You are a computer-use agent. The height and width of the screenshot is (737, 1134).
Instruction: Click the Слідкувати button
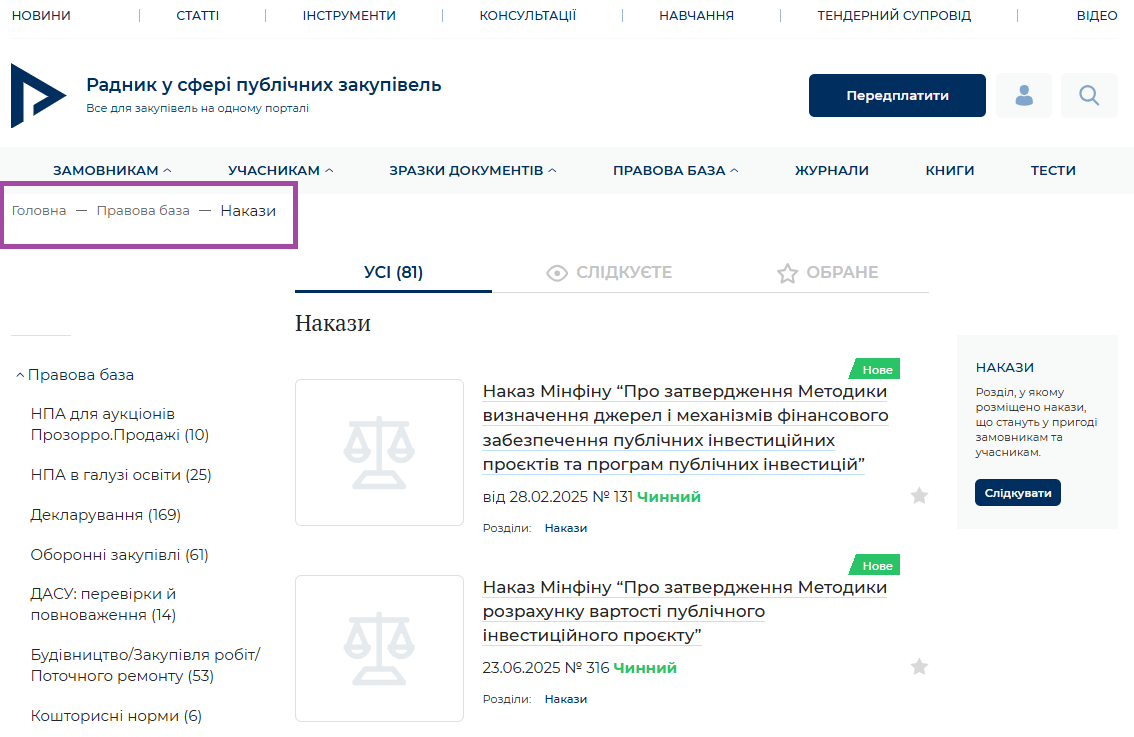pyautogui.click(x=1017, y=493)
